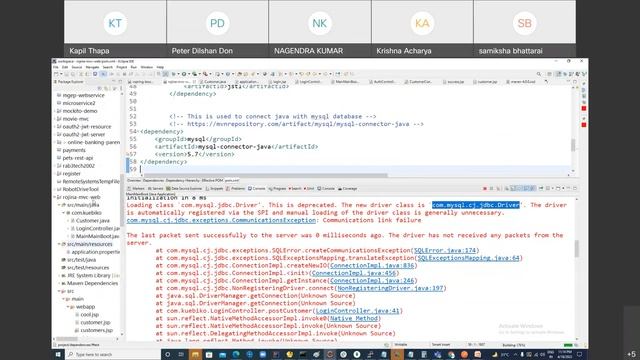640x360 pixels.
Task: Open customers.jsp in webapp folder
Action: (96, 331)
